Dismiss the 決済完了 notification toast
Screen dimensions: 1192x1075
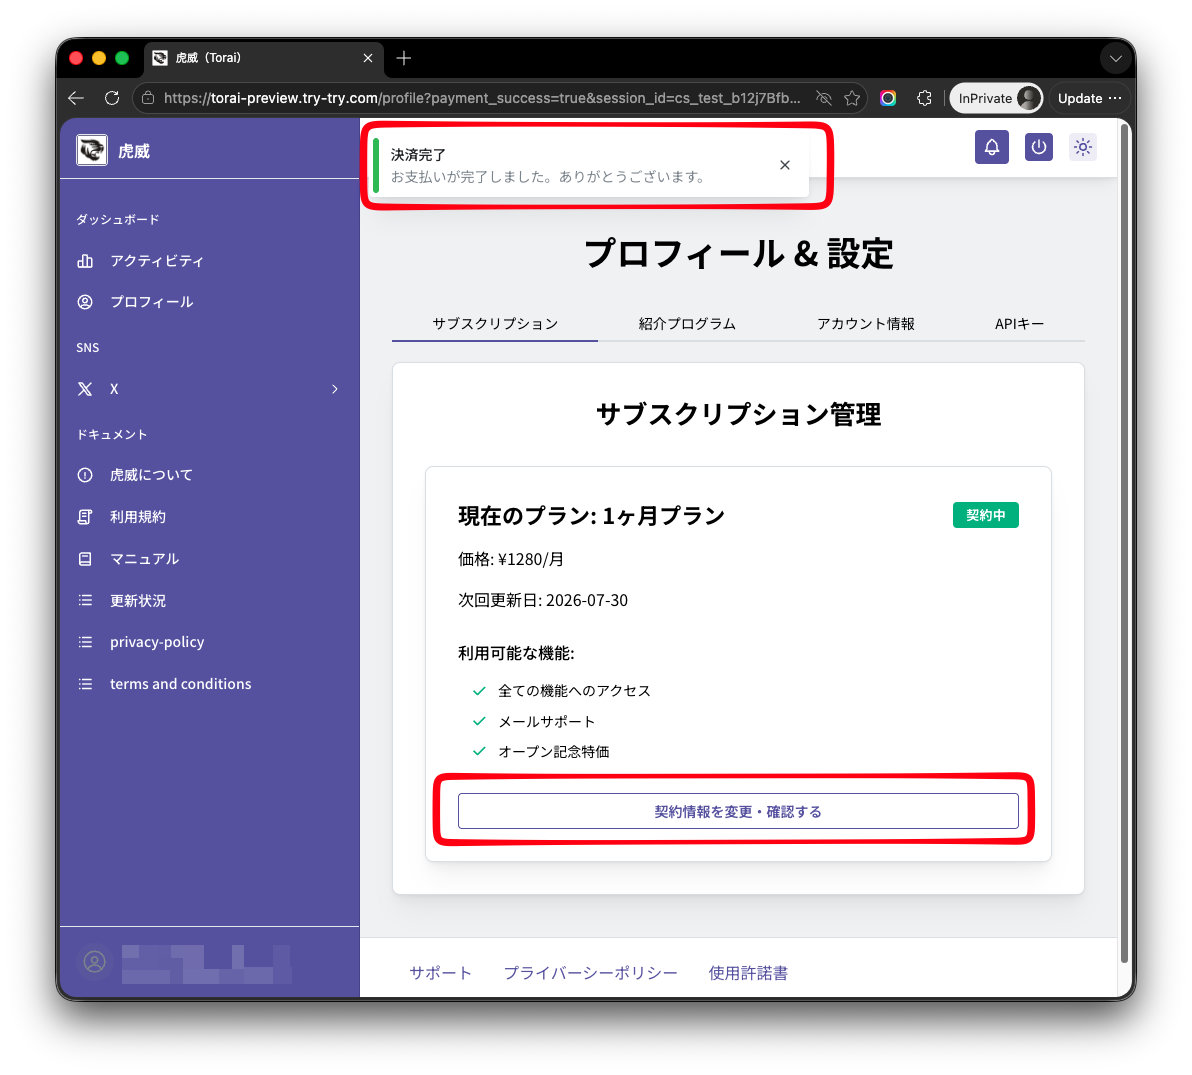point(785,165)
